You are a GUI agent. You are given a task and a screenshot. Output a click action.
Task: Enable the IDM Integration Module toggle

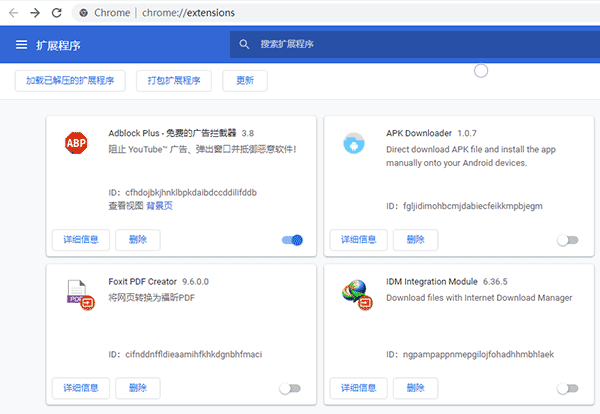tap(568, 388)
